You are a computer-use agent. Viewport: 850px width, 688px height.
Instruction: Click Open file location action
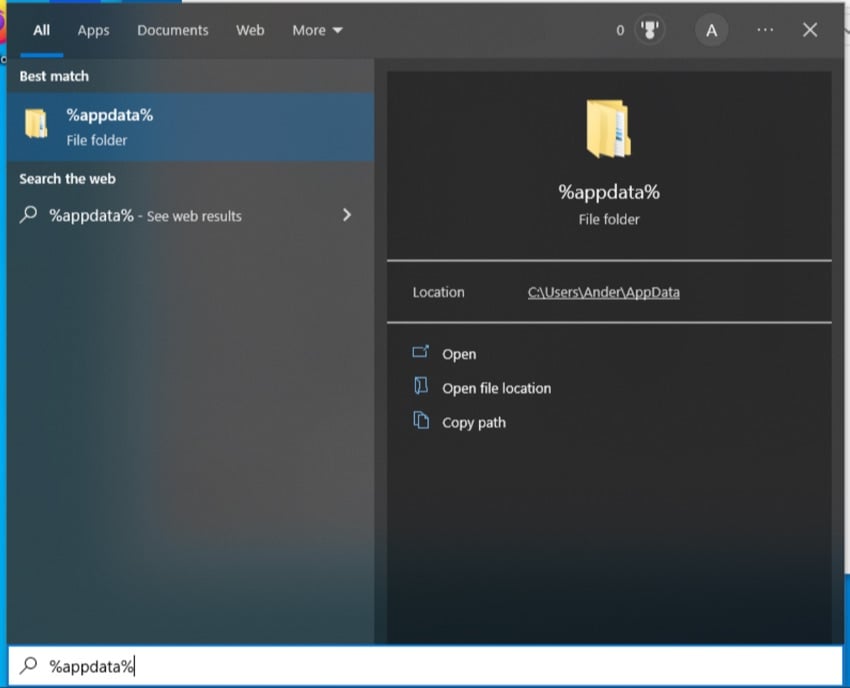tap(497, 388)
